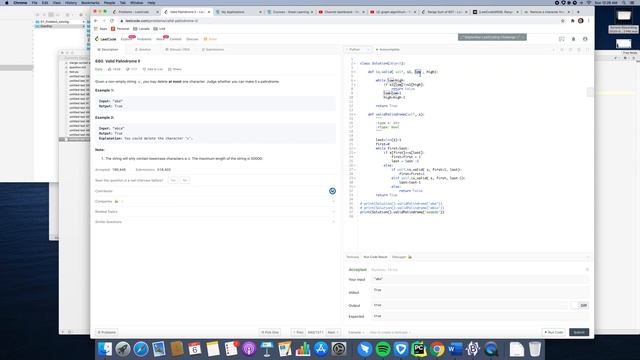
Task: Open the LeetCode profile avatar menu
Action: pyautogui.click(x=585, y=39)
